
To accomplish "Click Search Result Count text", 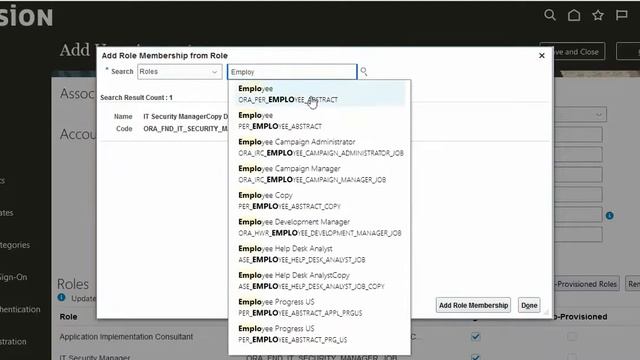I will pos(136,98).
